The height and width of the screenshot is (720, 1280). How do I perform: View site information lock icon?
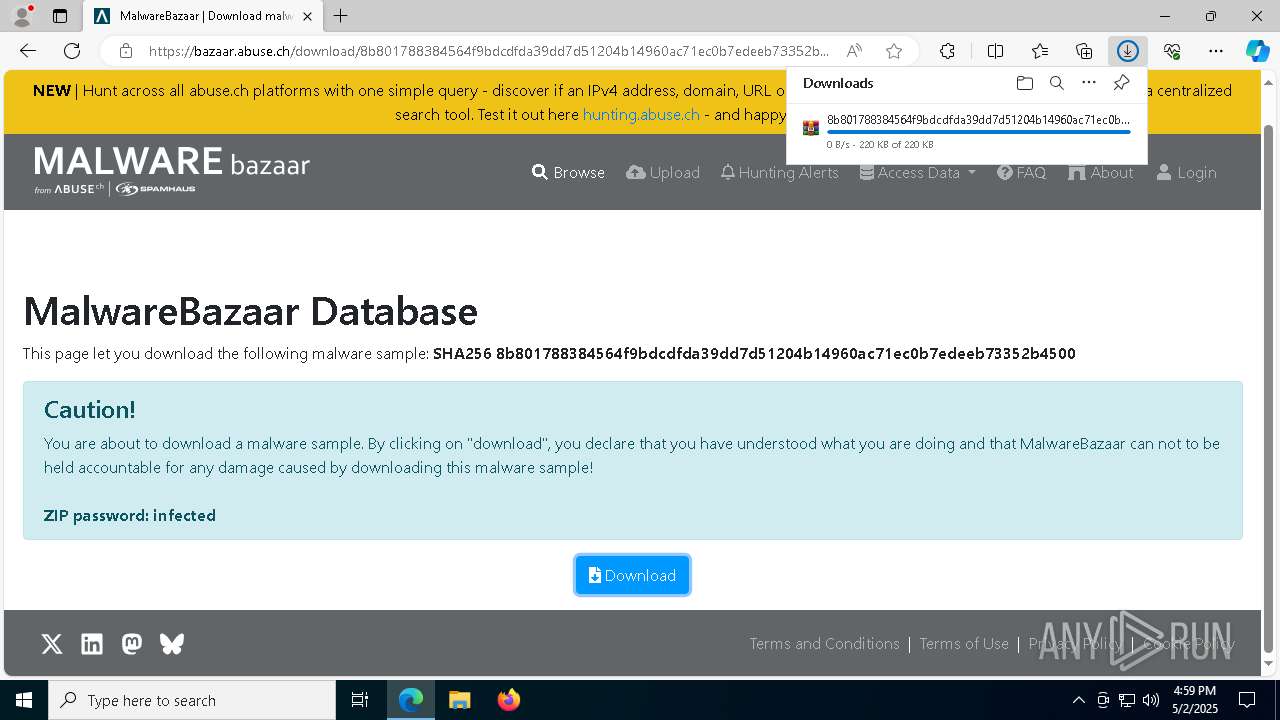[126, 51]
